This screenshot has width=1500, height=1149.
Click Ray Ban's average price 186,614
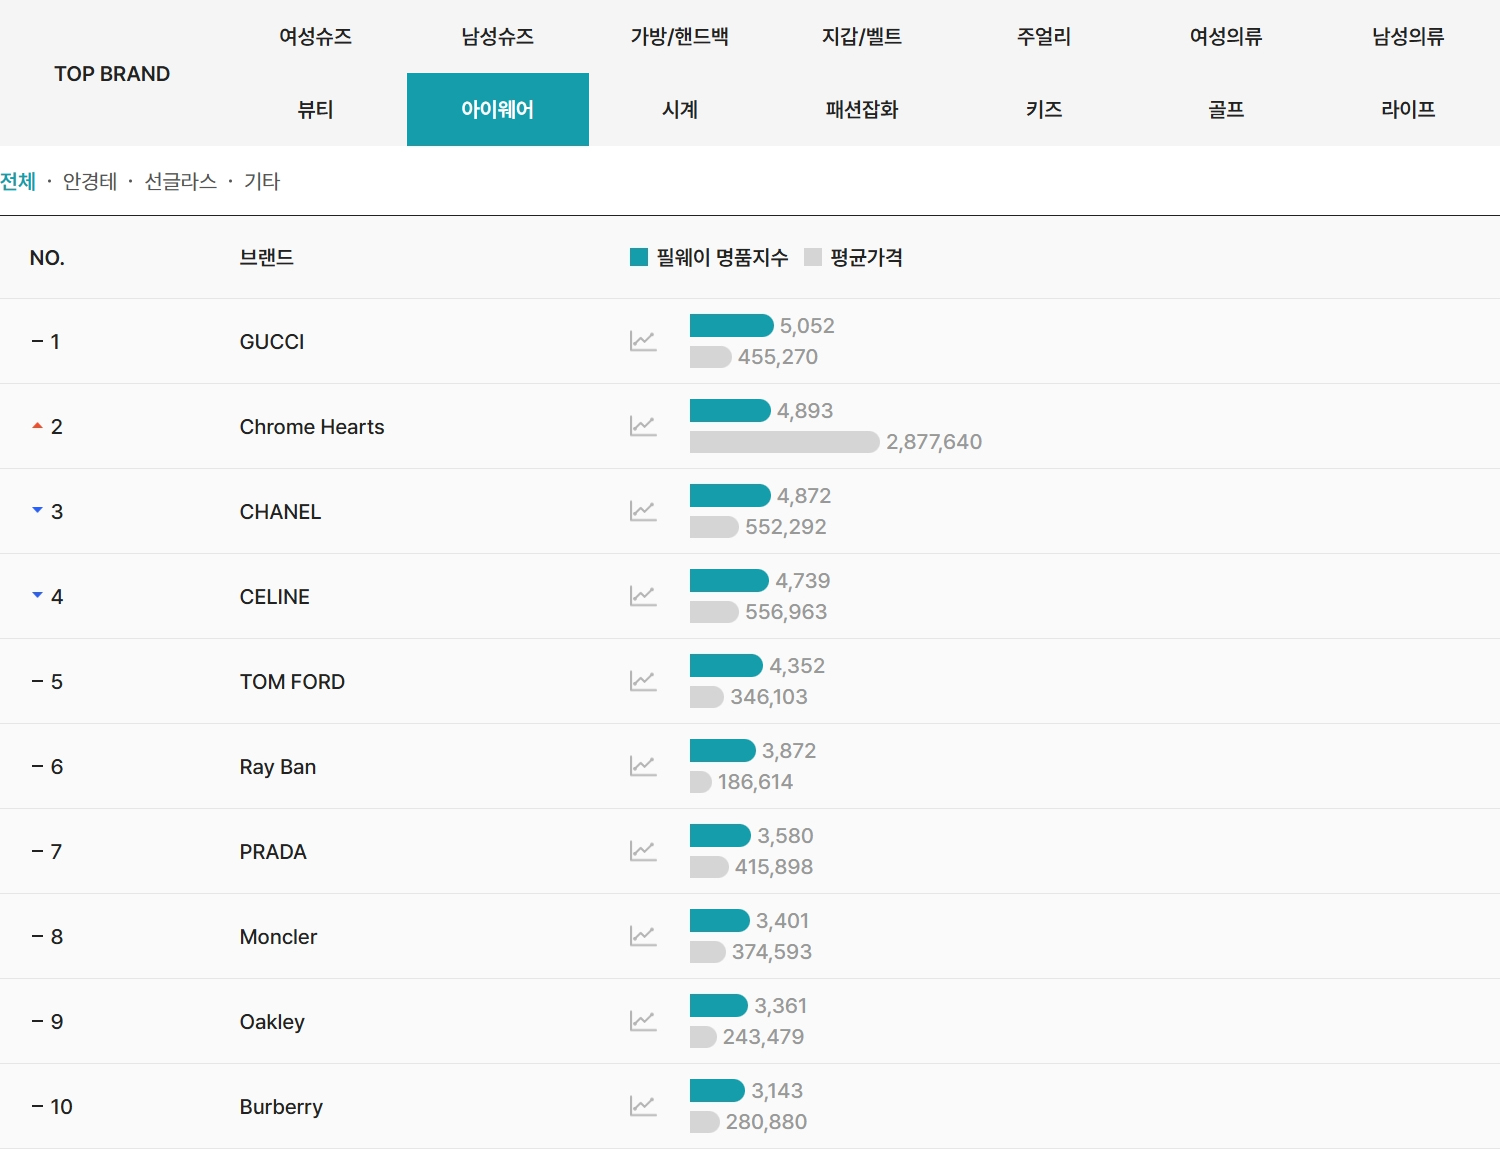(755, 782)
